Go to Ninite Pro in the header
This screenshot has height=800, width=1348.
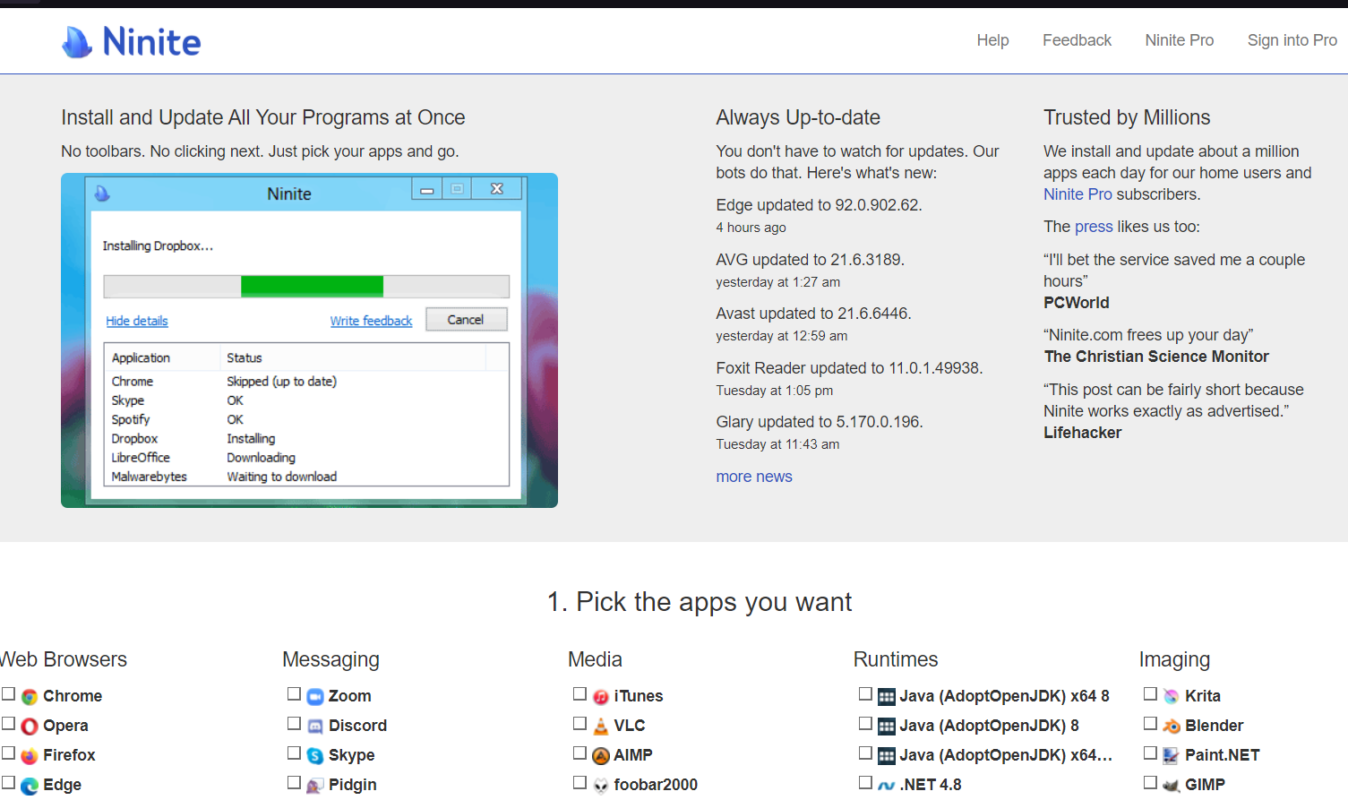coord(1179,40)
